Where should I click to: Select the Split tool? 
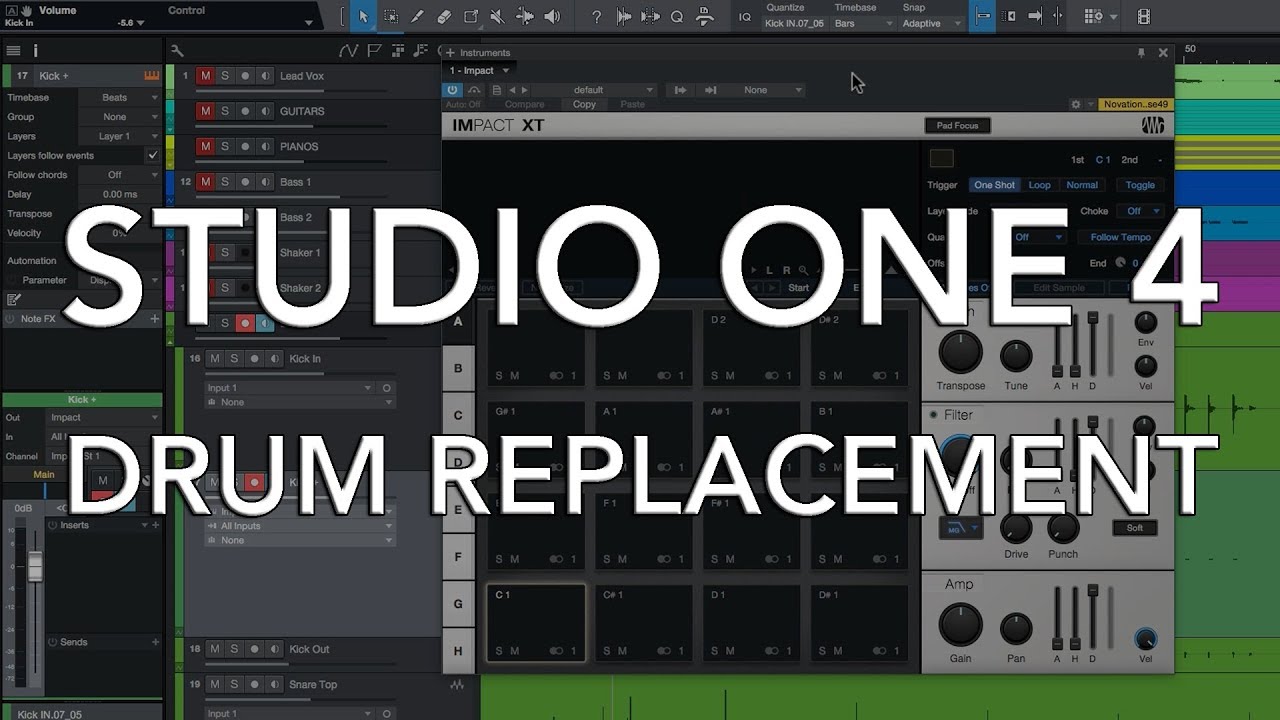tap(471, 16)
